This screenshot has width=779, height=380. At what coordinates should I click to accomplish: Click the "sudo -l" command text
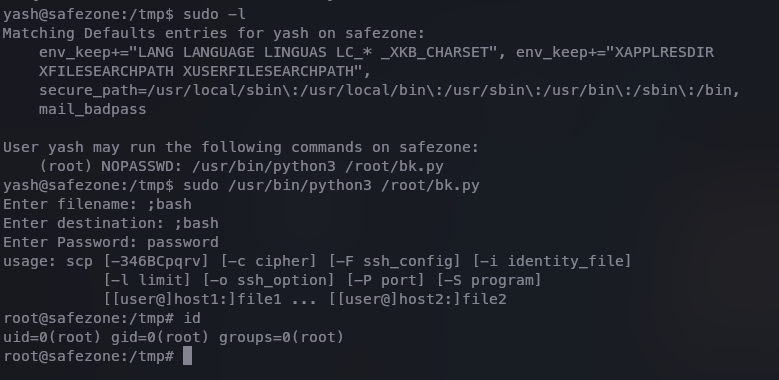coord(214,14)
